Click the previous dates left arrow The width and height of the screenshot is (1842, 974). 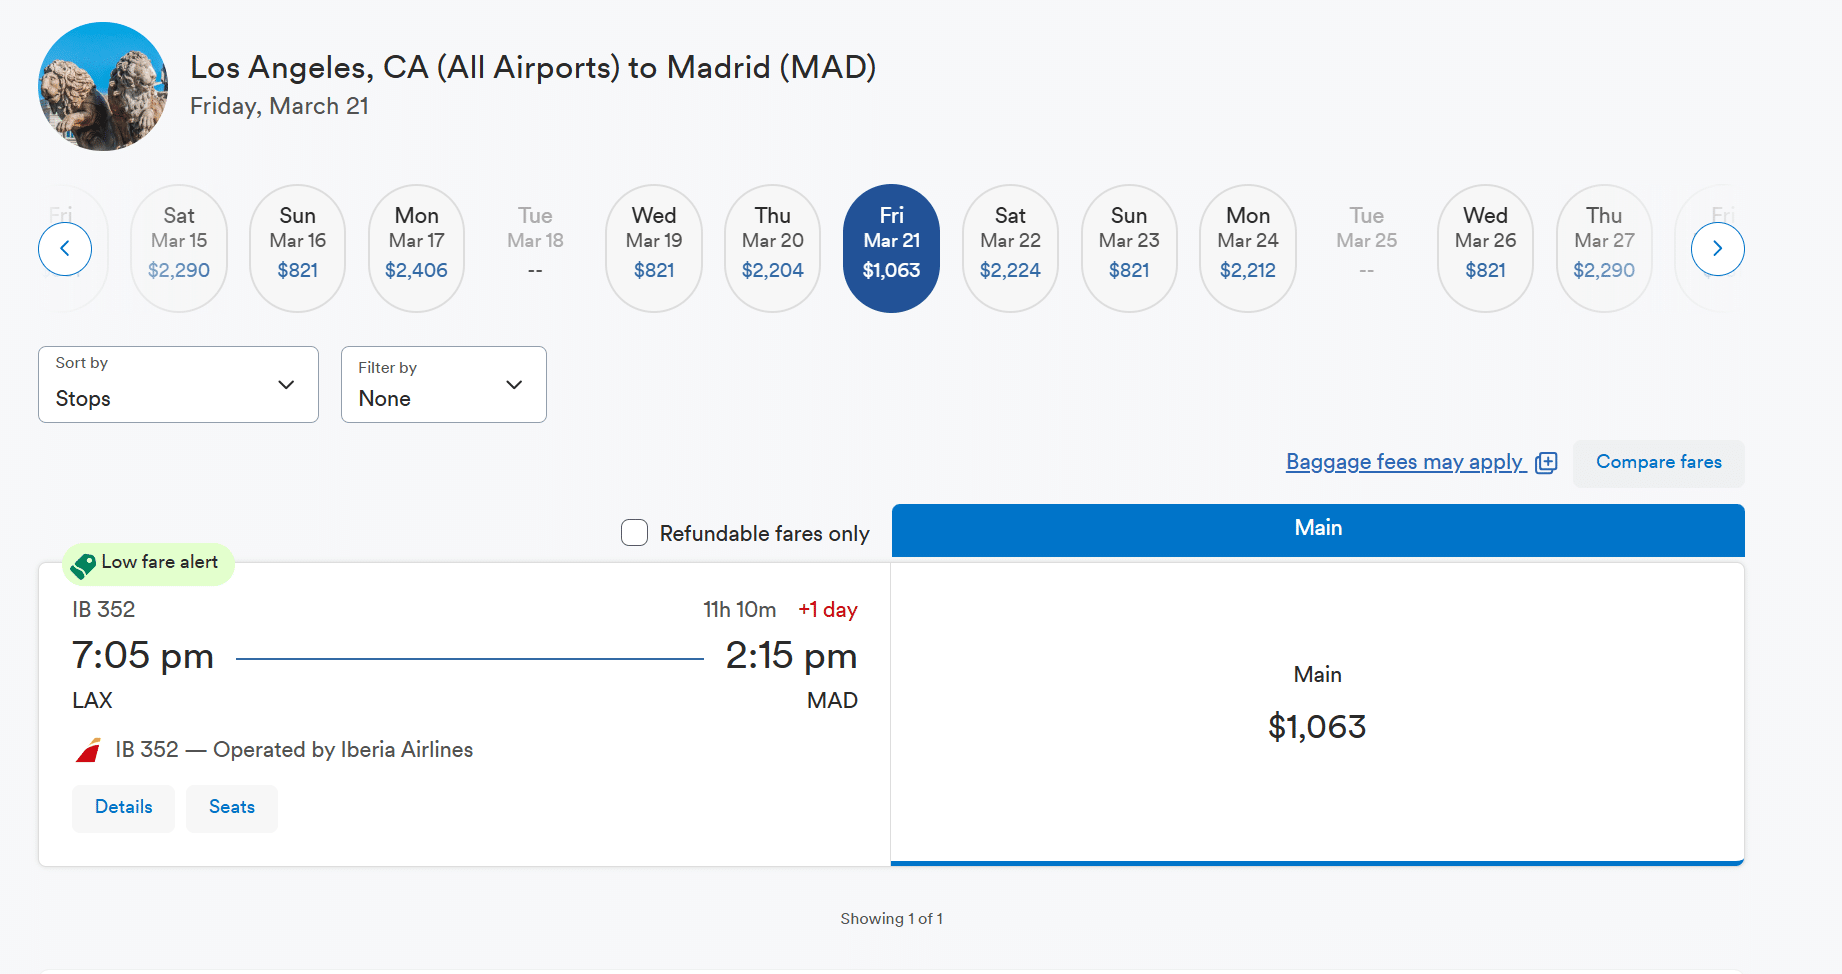tap(65, 249)
